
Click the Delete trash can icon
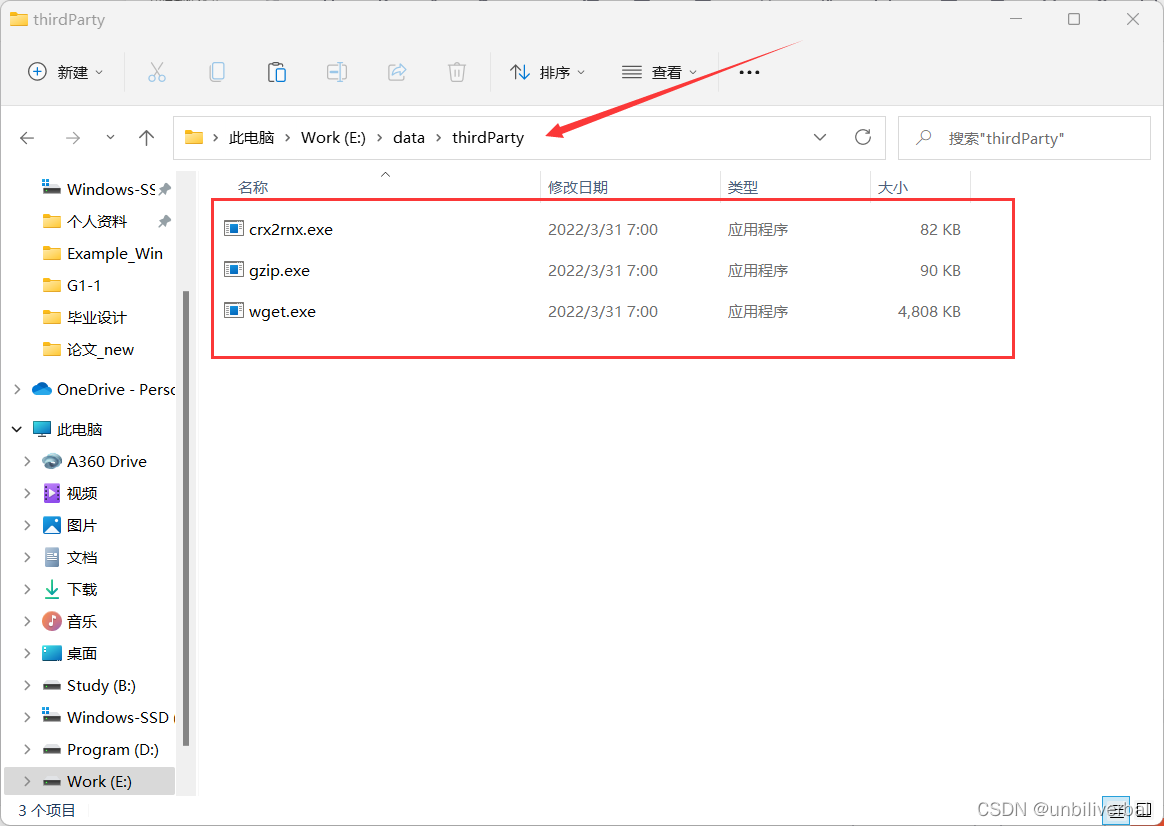(x=457, y=72)
